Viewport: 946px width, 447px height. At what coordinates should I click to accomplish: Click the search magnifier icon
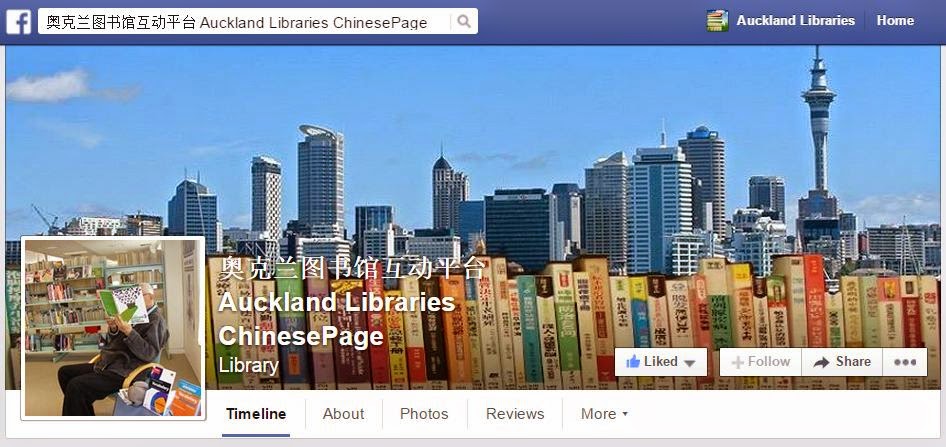tap(463, 22)
